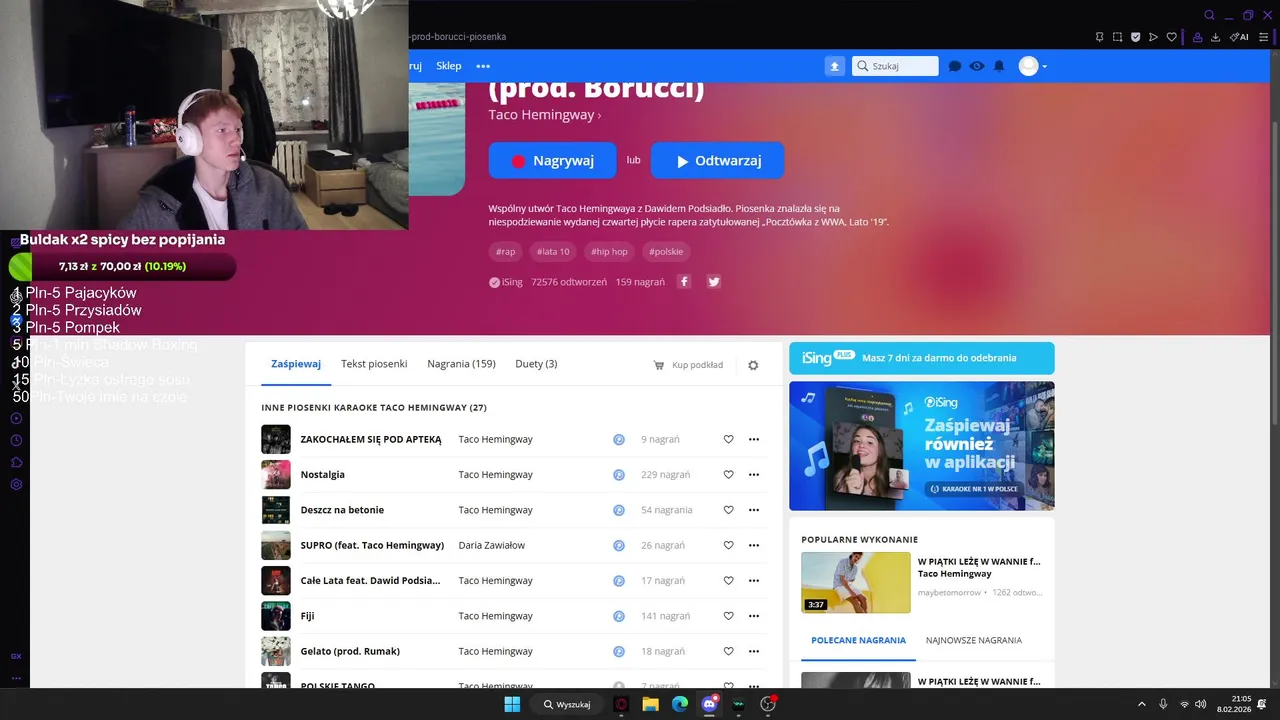Open the three-dot menu on SUPRO row

(x=754, y=545)
